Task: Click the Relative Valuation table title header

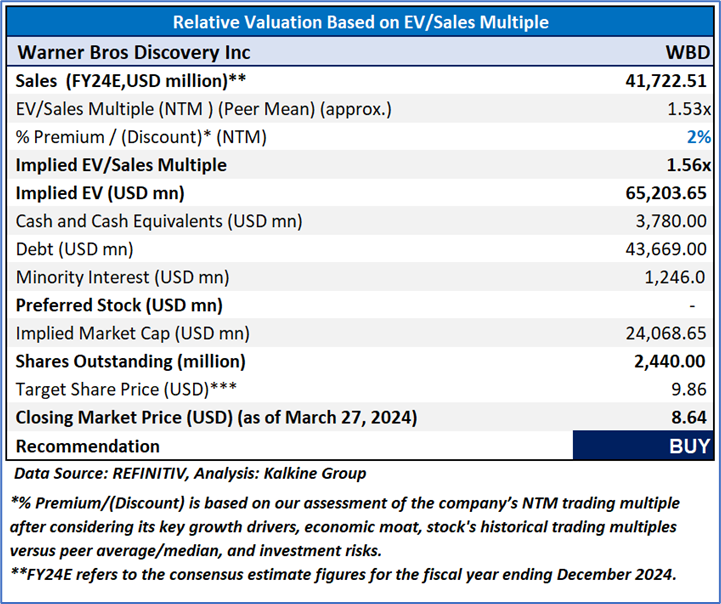Action: (x=360, y=22)
